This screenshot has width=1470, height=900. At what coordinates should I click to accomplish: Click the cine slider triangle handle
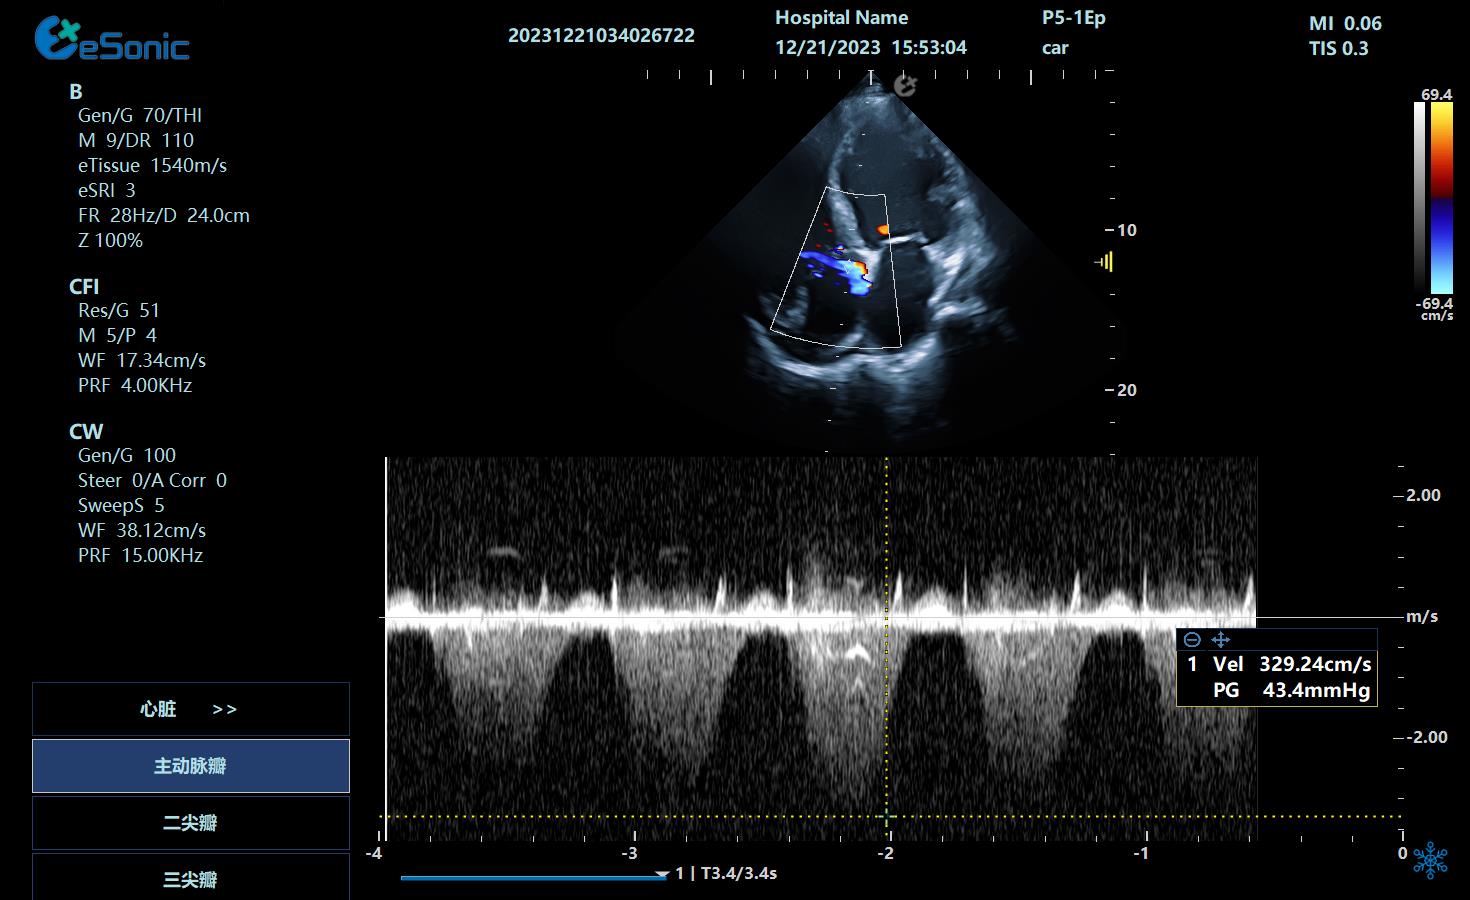tap(661, 875)
